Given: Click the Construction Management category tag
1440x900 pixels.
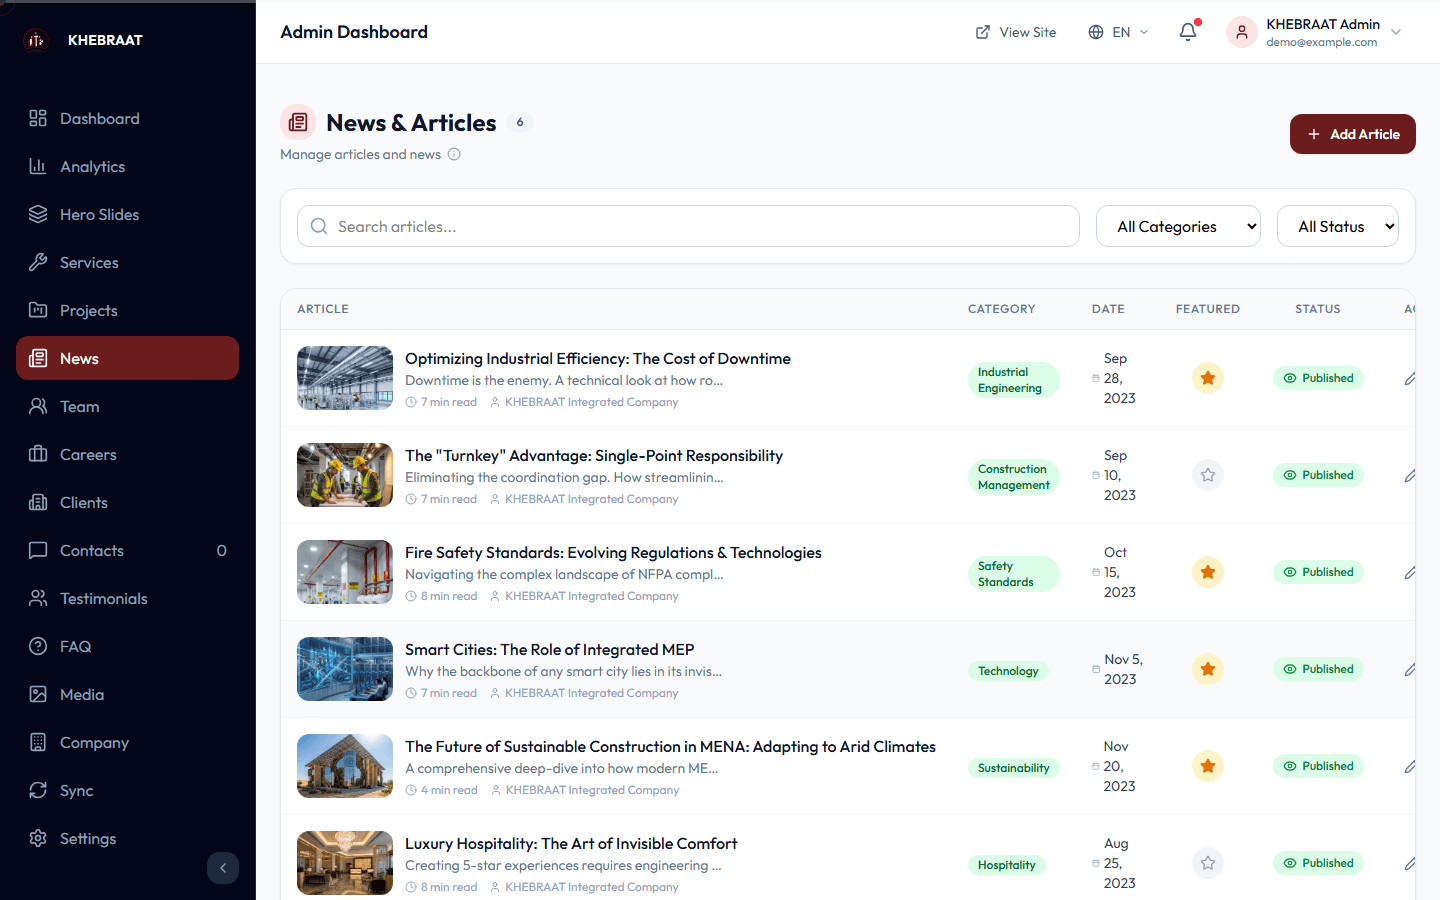Looking at the screenshot, I should 1013,477.
